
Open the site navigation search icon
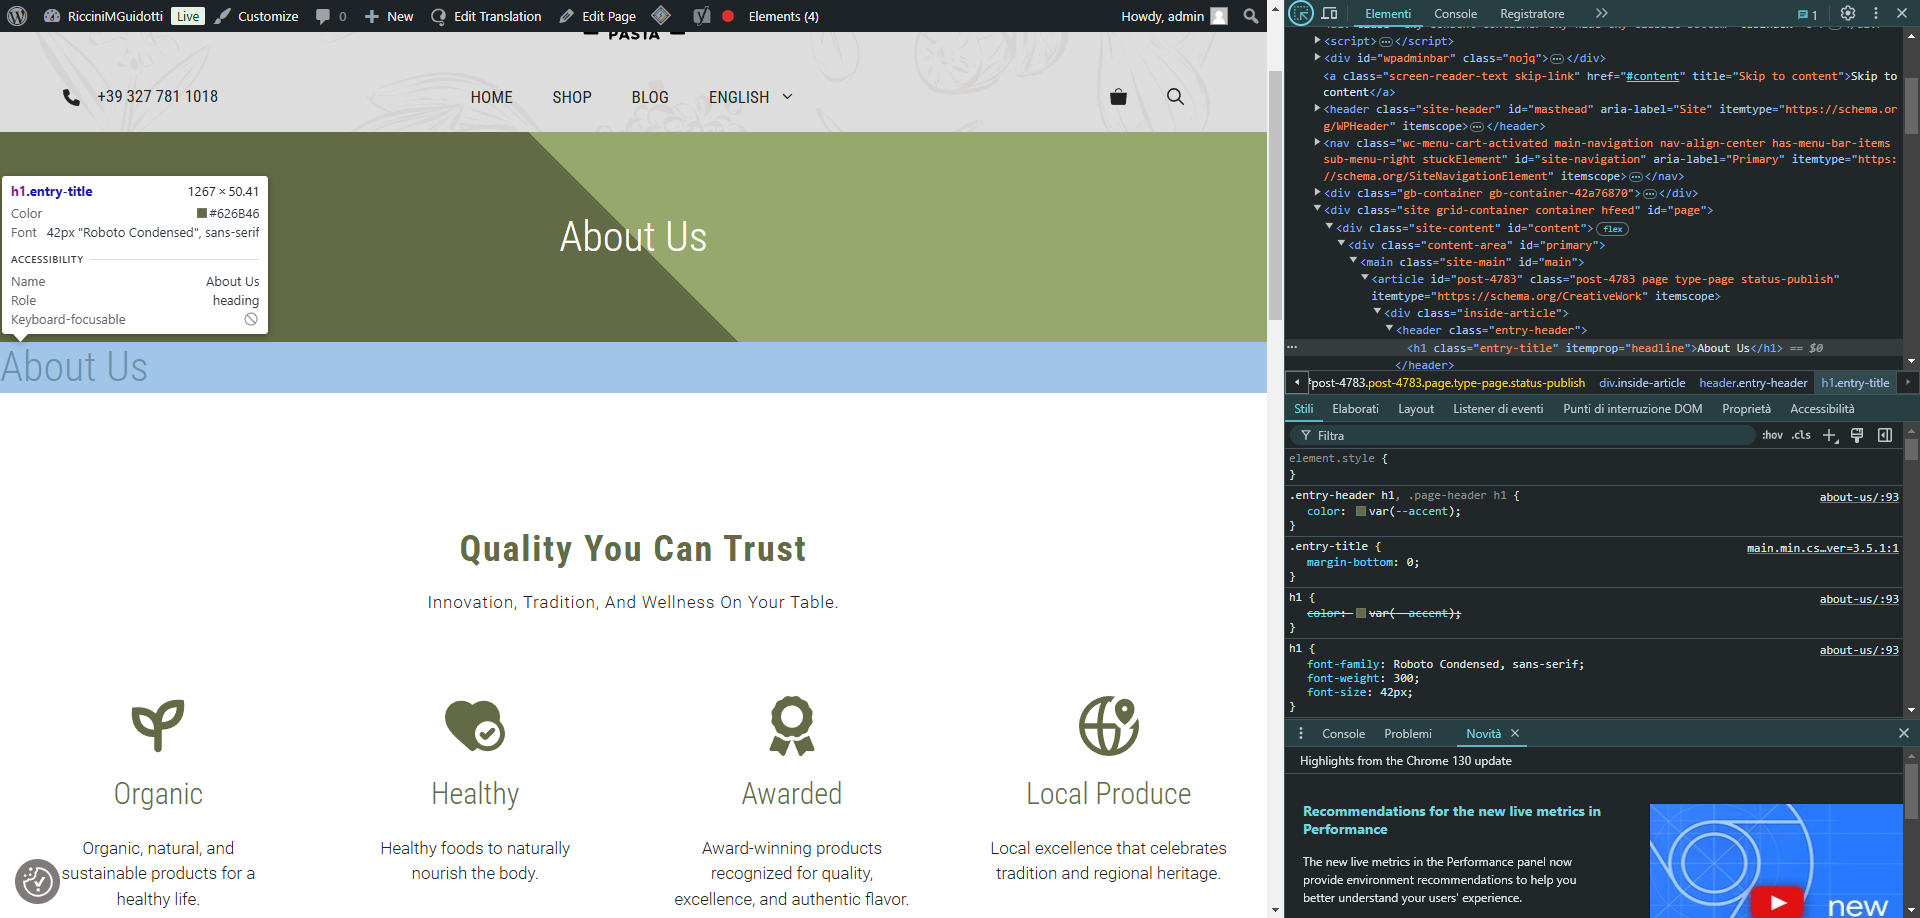(1175, 97)
